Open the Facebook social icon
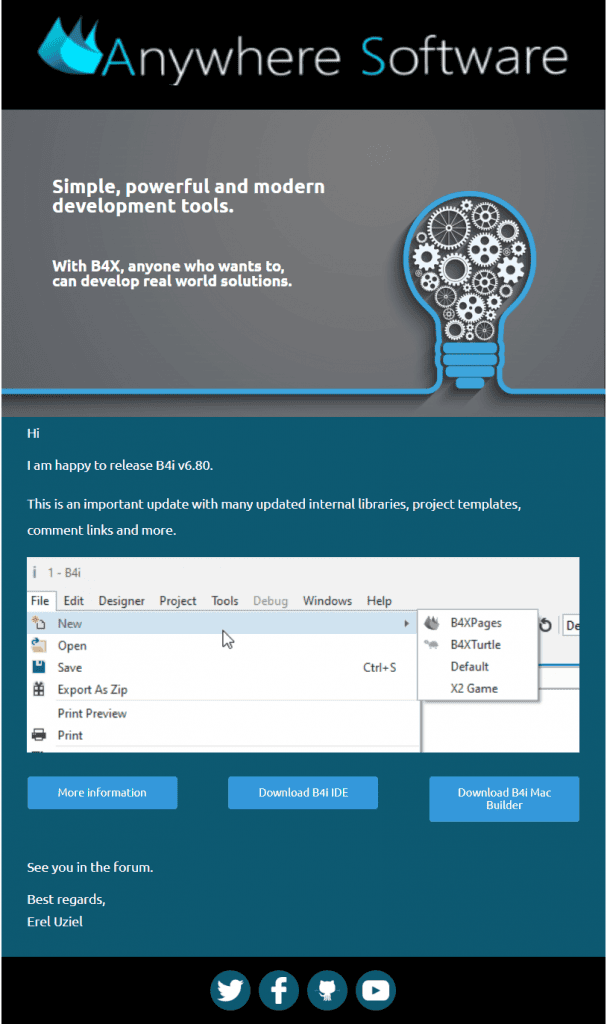 (x=278, y=990)
